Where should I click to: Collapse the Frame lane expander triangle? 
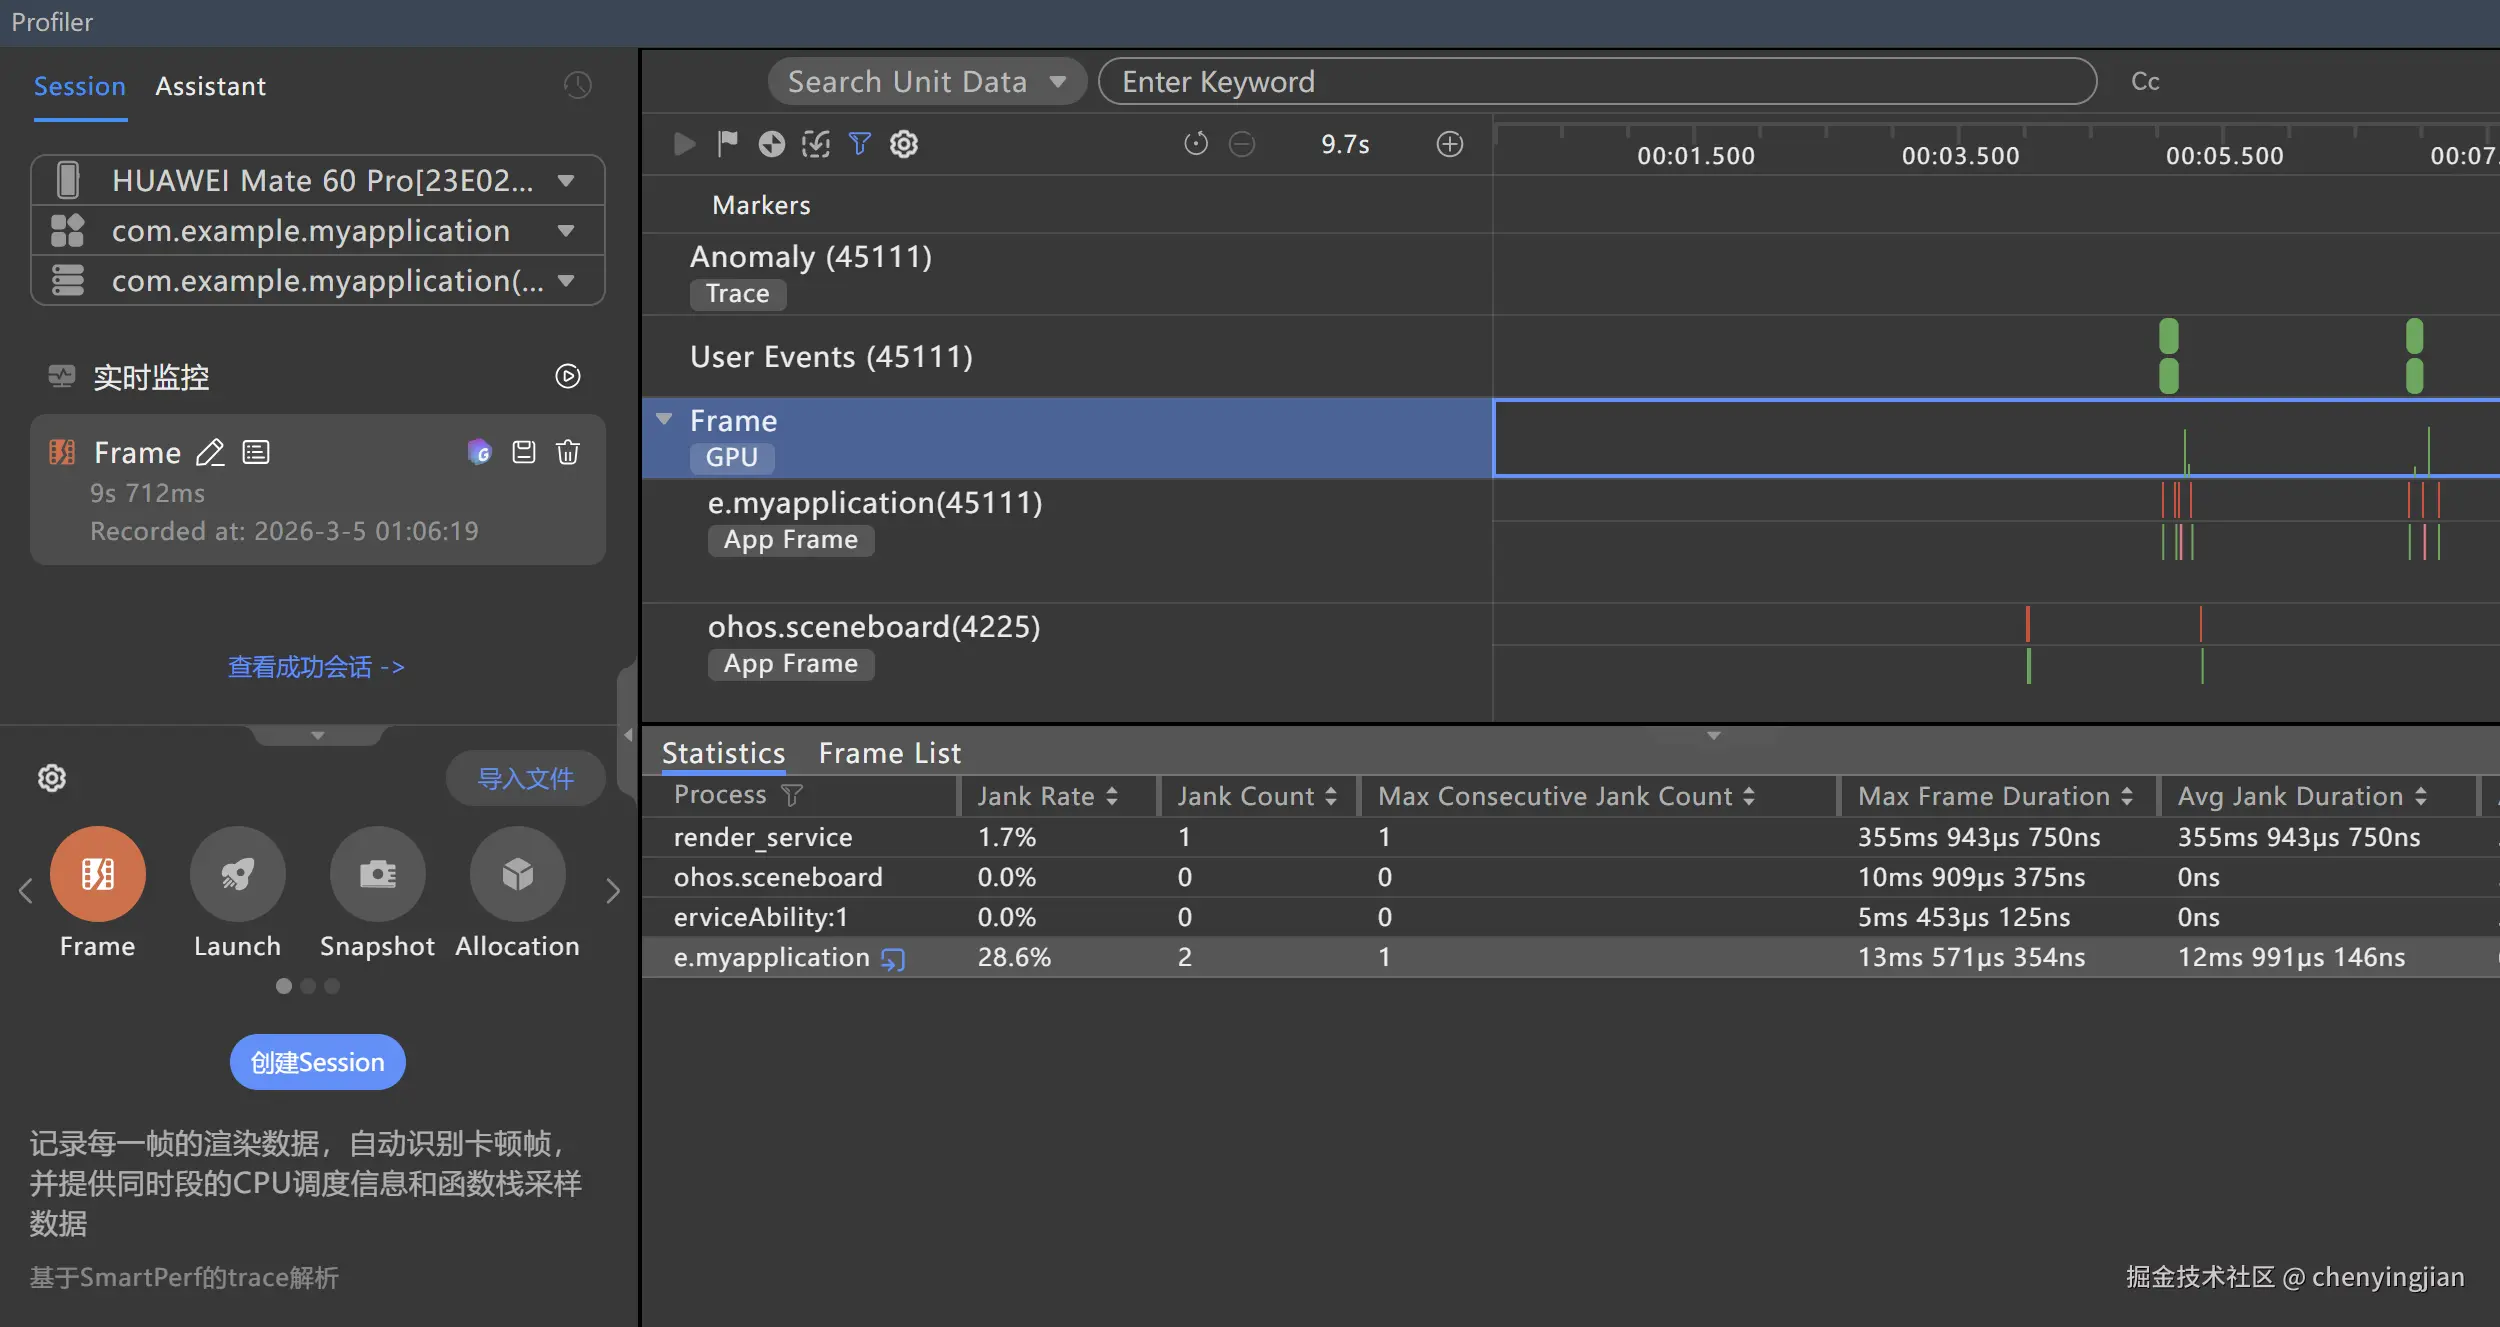[x=664, y=419]
